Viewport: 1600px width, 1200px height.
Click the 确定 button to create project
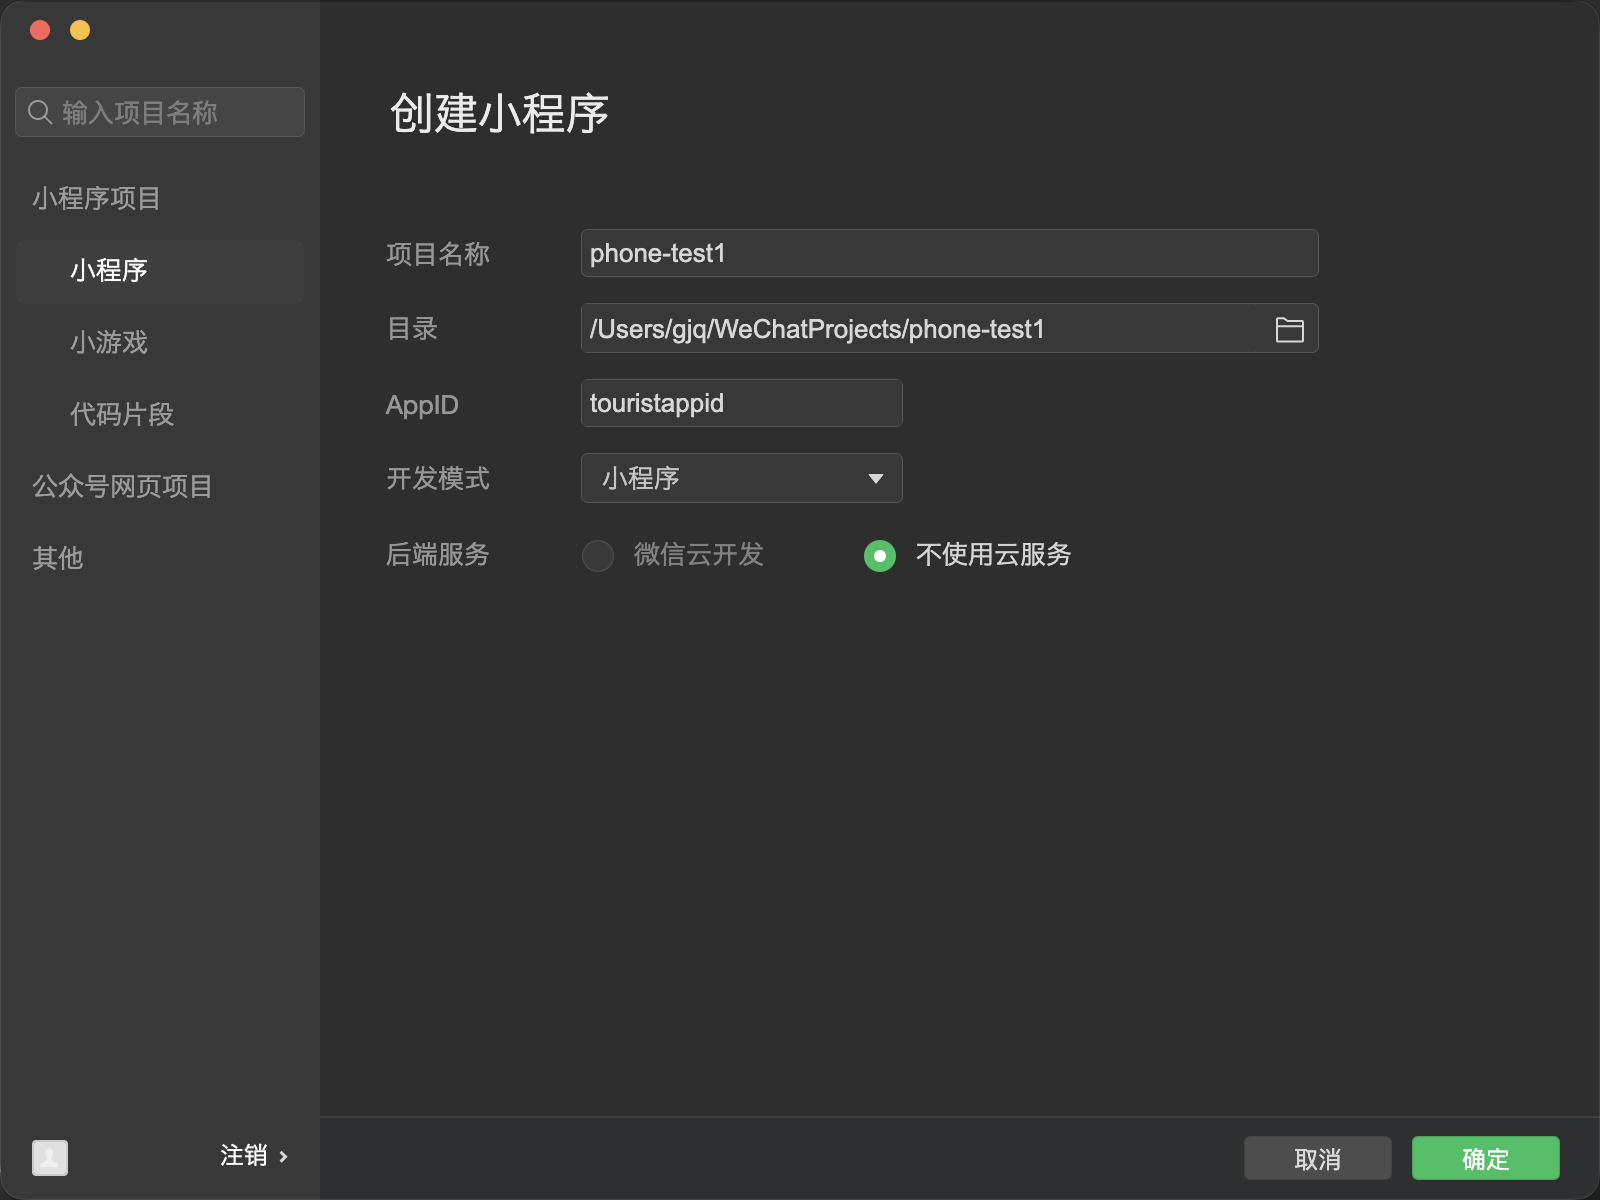[1485, 1158]
